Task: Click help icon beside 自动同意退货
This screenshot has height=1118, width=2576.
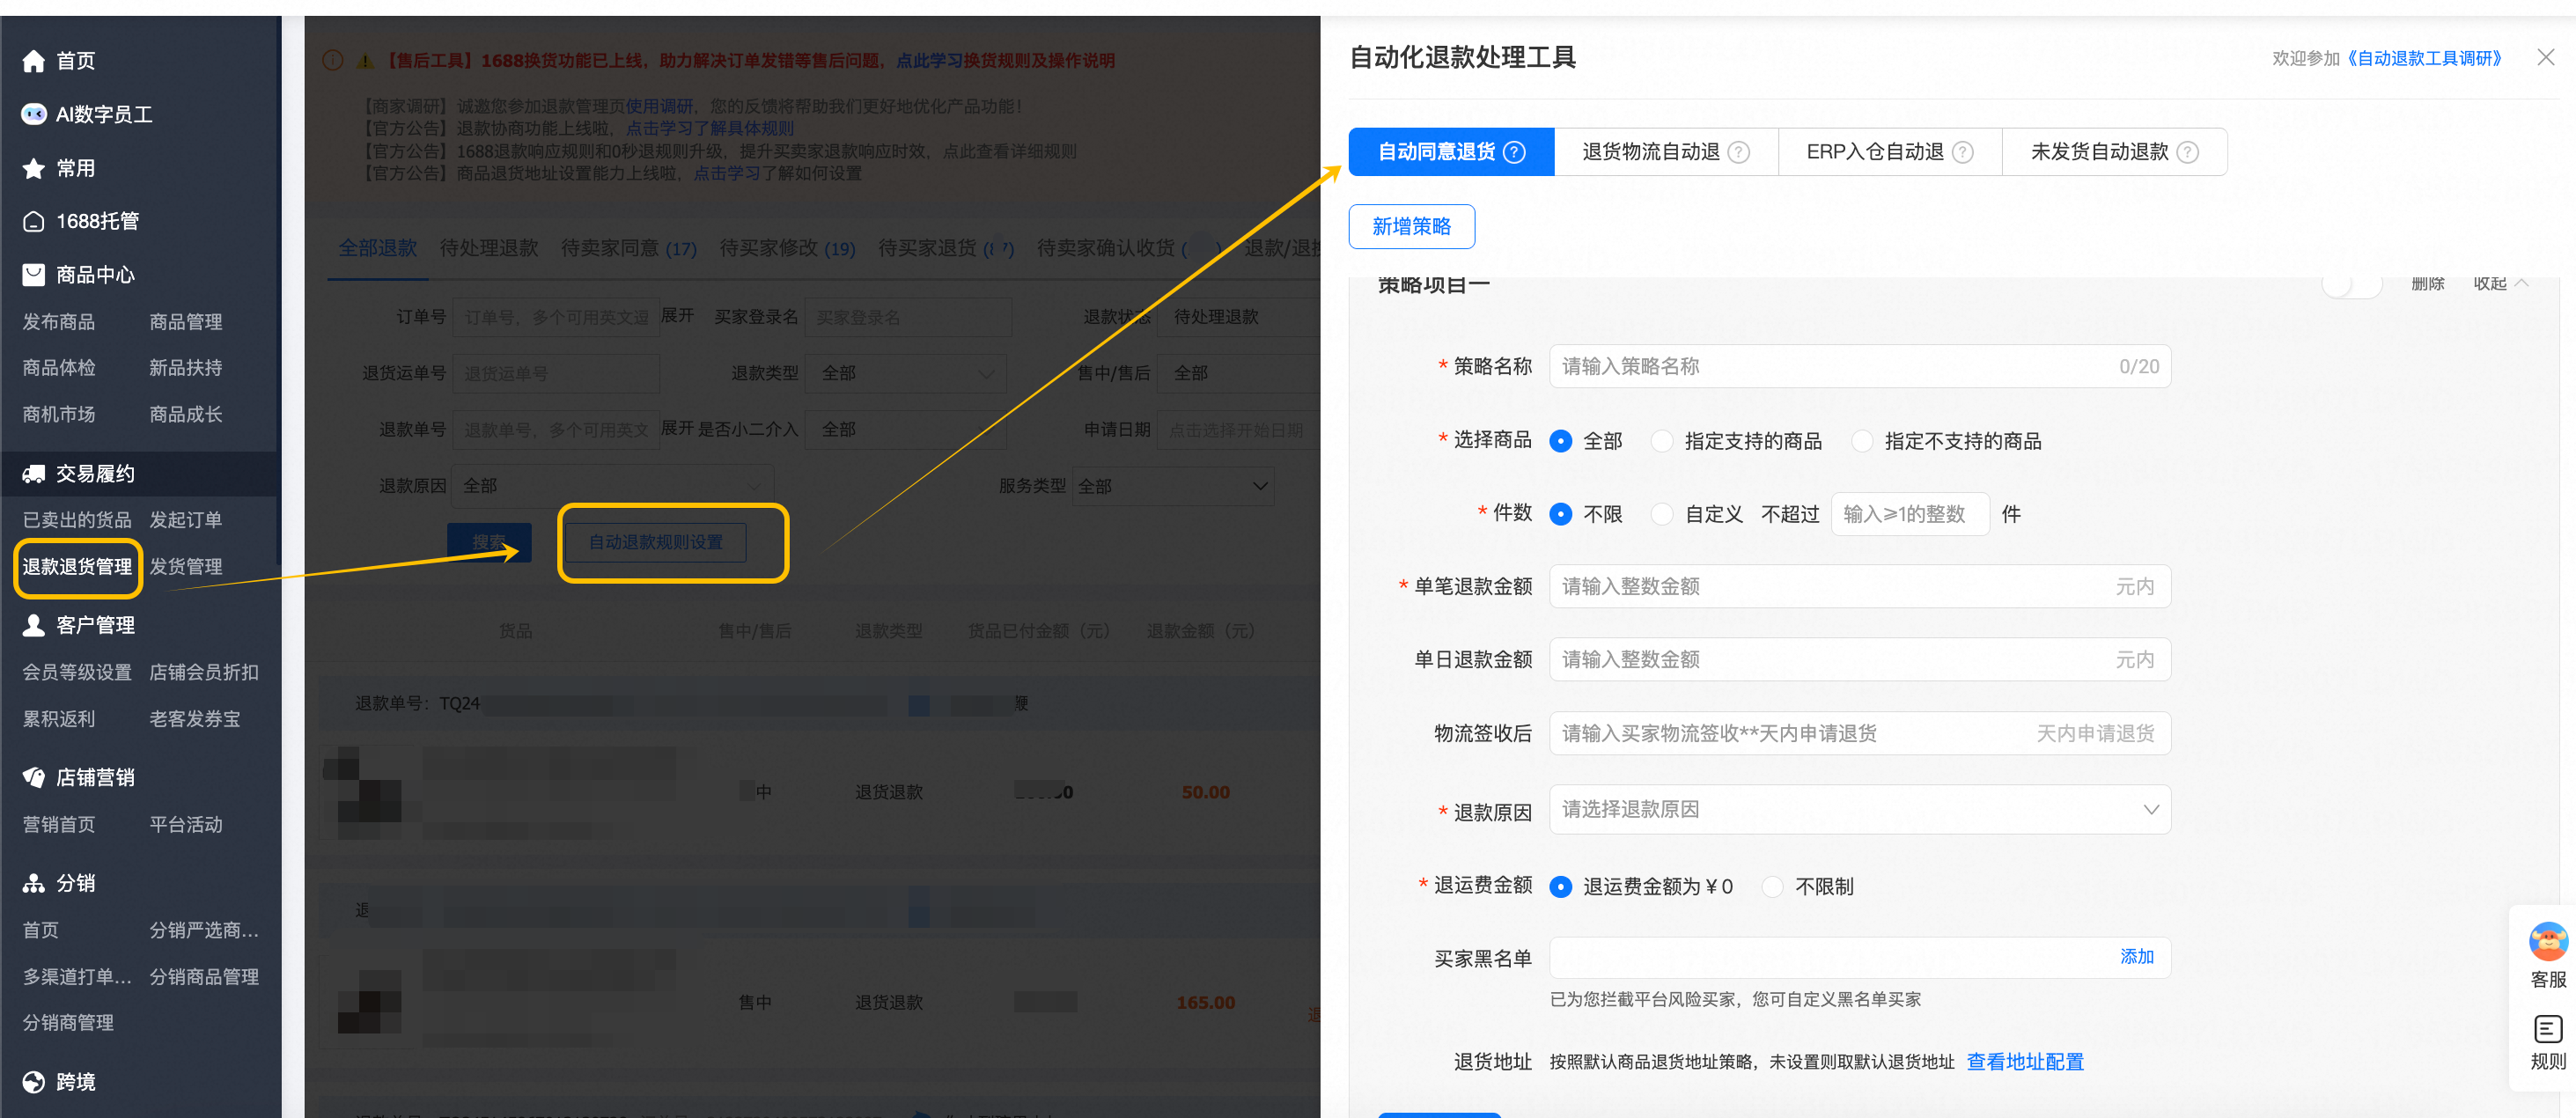Action: click(x=1515, y=152)
